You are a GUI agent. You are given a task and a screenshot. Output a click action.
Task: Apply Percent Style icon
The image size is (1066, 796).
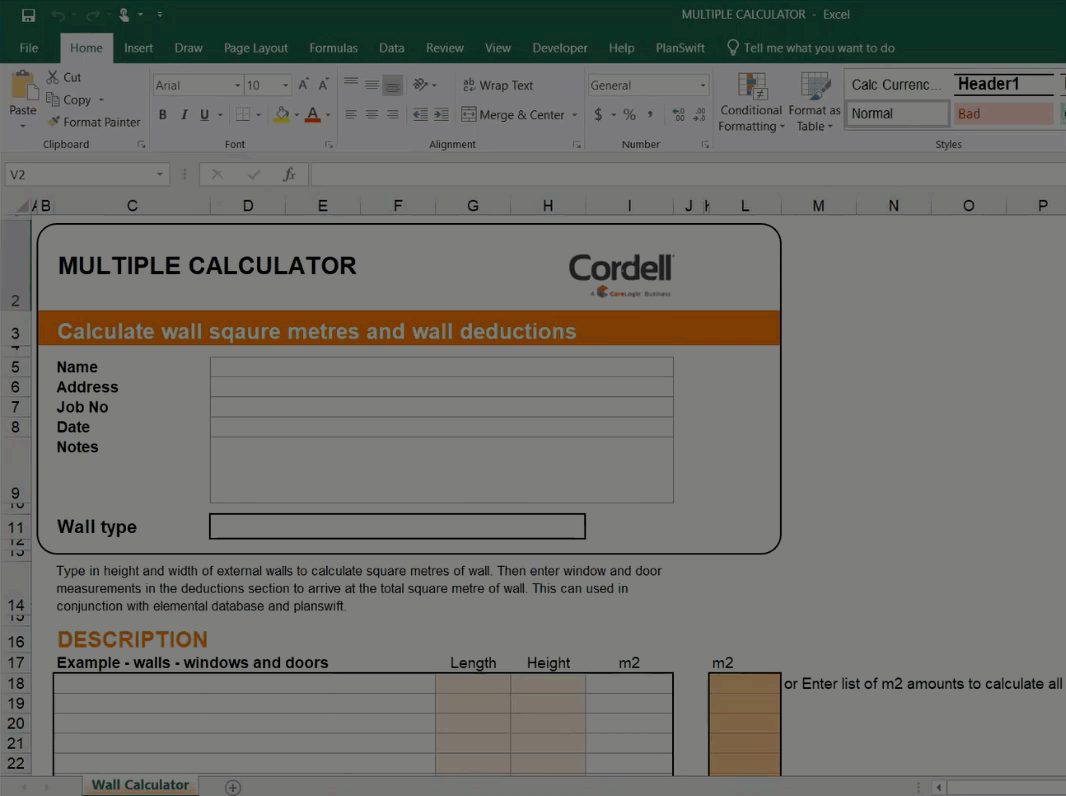coord(630,114)
